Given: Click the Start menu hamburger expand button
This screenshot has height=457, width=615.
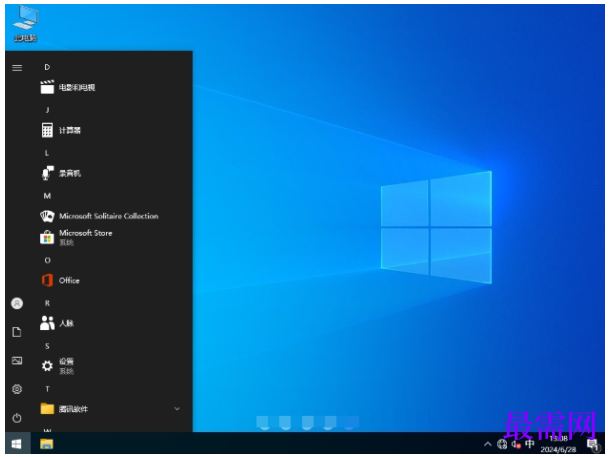Looking at the screenshot, I should pyautogui.click(x=17, y=68).
